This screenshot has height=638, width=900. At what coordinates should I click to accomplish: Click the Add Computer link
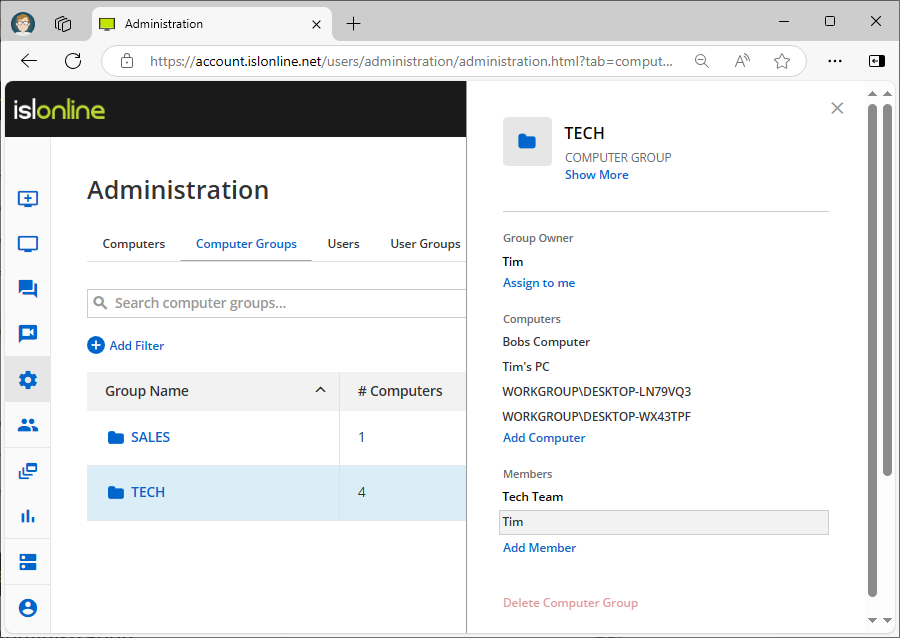click(x=544, y=438)
